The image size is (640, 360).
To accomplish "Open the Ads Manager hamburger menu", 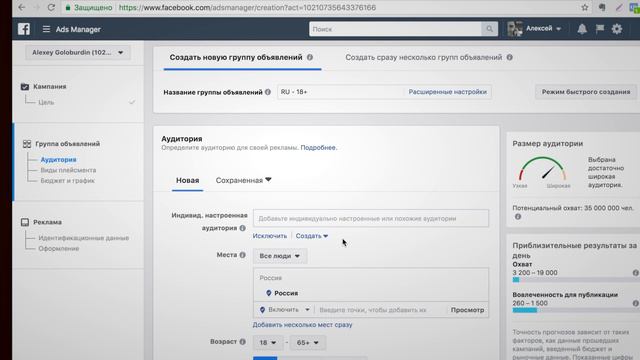I will click(46, 29).
